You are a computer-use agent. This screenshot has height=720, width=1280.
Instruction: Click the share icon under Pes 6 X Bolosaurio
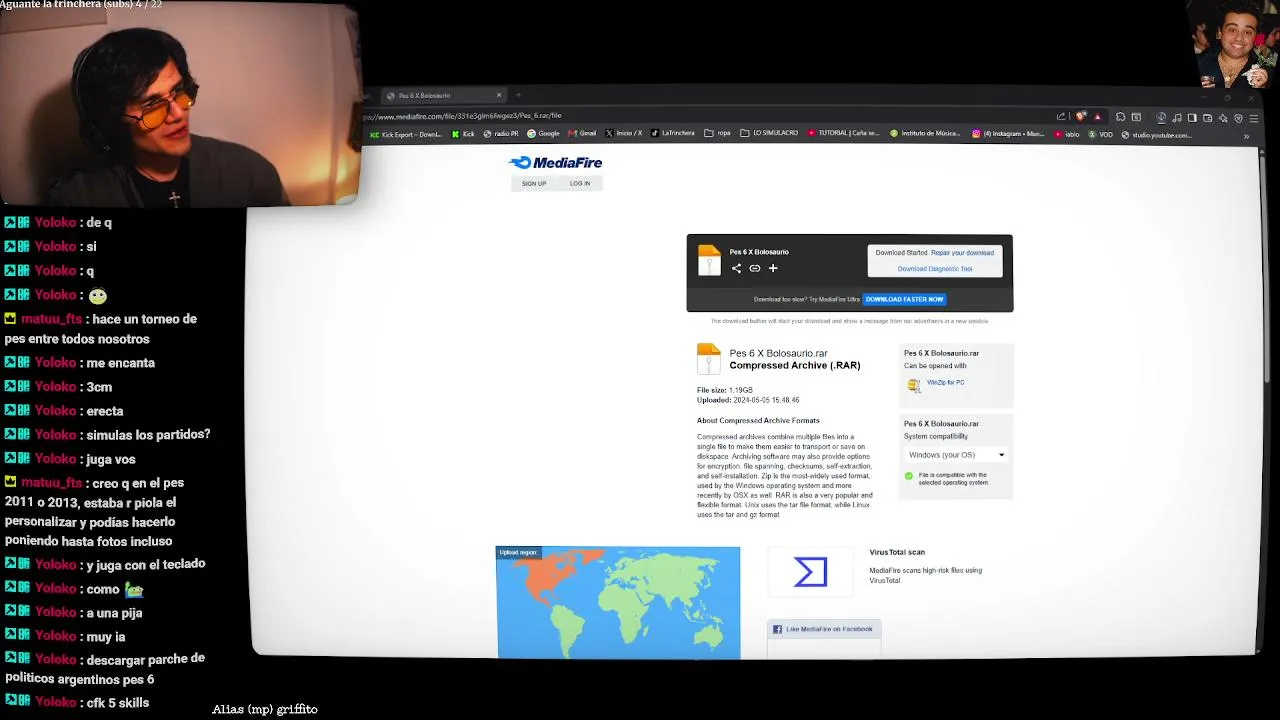[x=736, y=268]
